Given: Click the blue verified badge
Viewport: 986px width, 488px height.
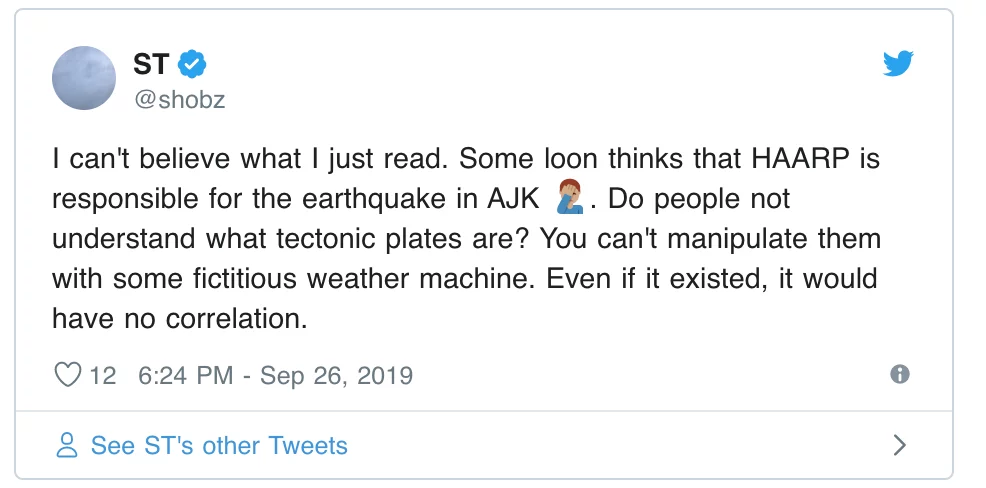Looking at the screenshot, I should pos(192,64).
